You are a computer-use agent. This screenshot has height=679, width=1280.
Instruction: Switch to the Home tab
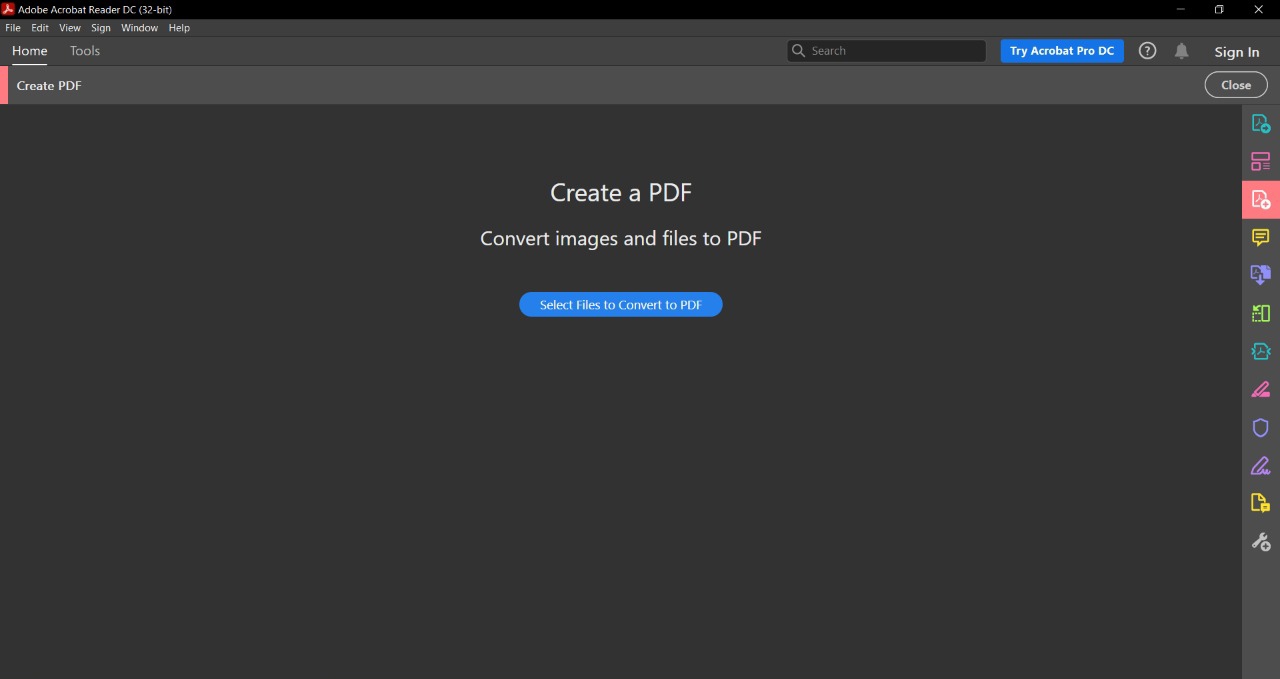coord(30,51)
